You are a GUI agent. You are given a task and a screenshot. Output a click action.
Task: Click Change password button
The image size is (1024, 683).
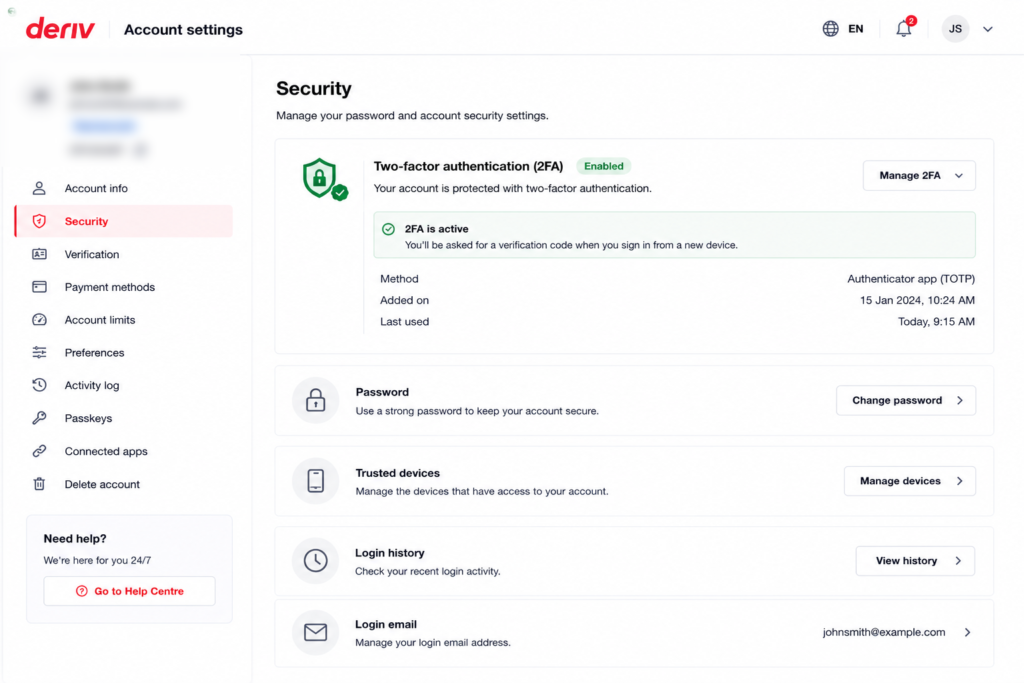pyautogui.click(x=906, y=400)
